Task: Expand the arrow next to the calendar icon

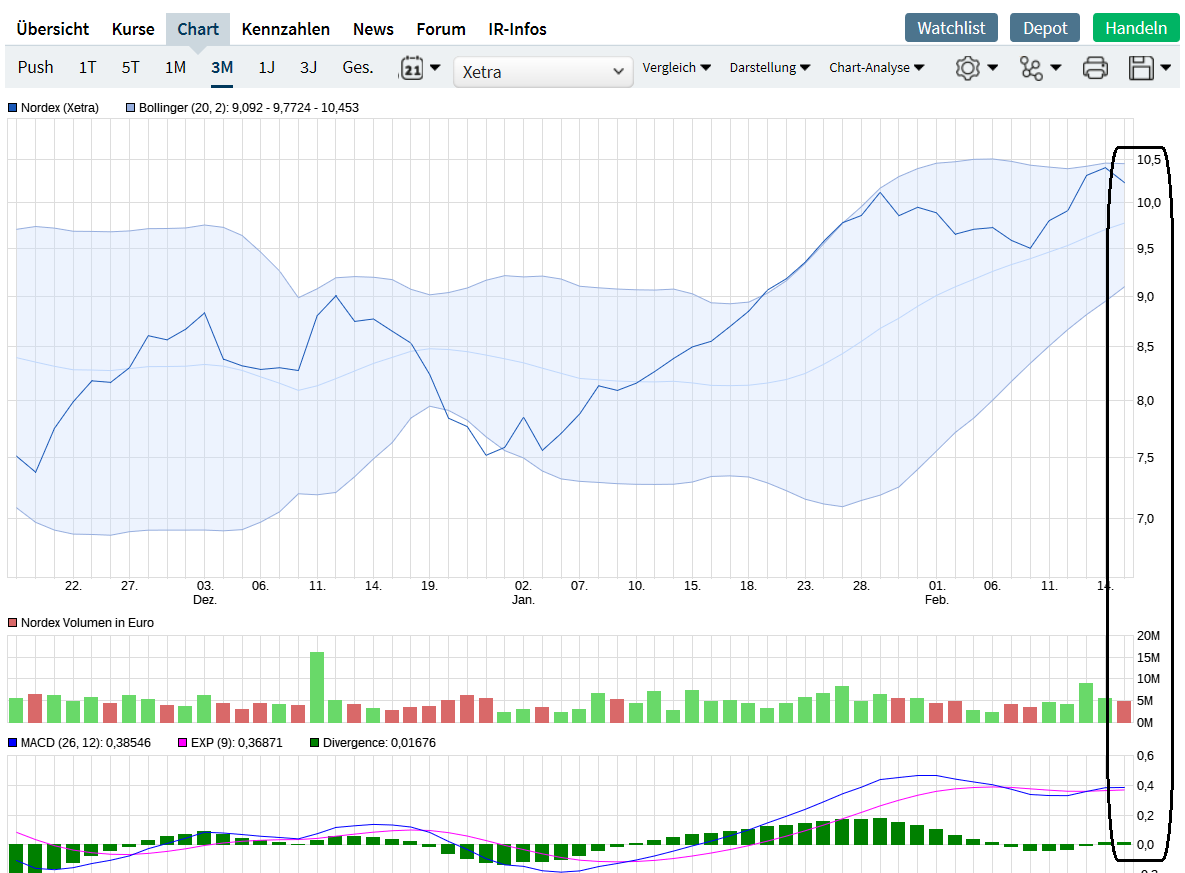Action: (435, 67)
